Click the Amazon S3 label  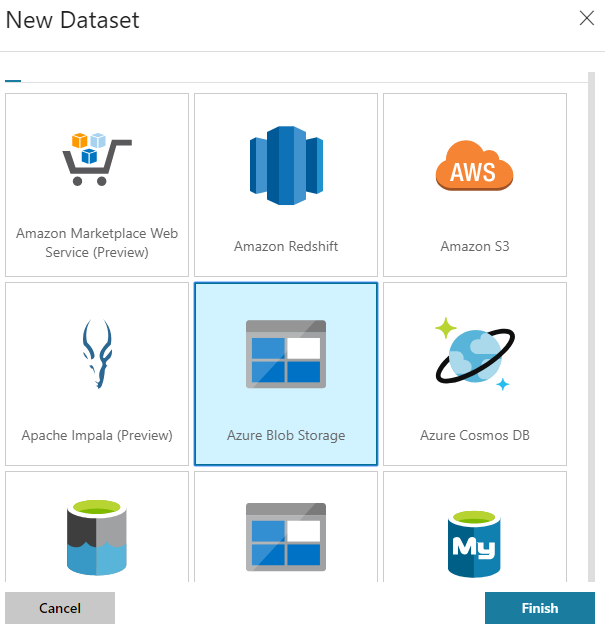(x=475, y=246)
